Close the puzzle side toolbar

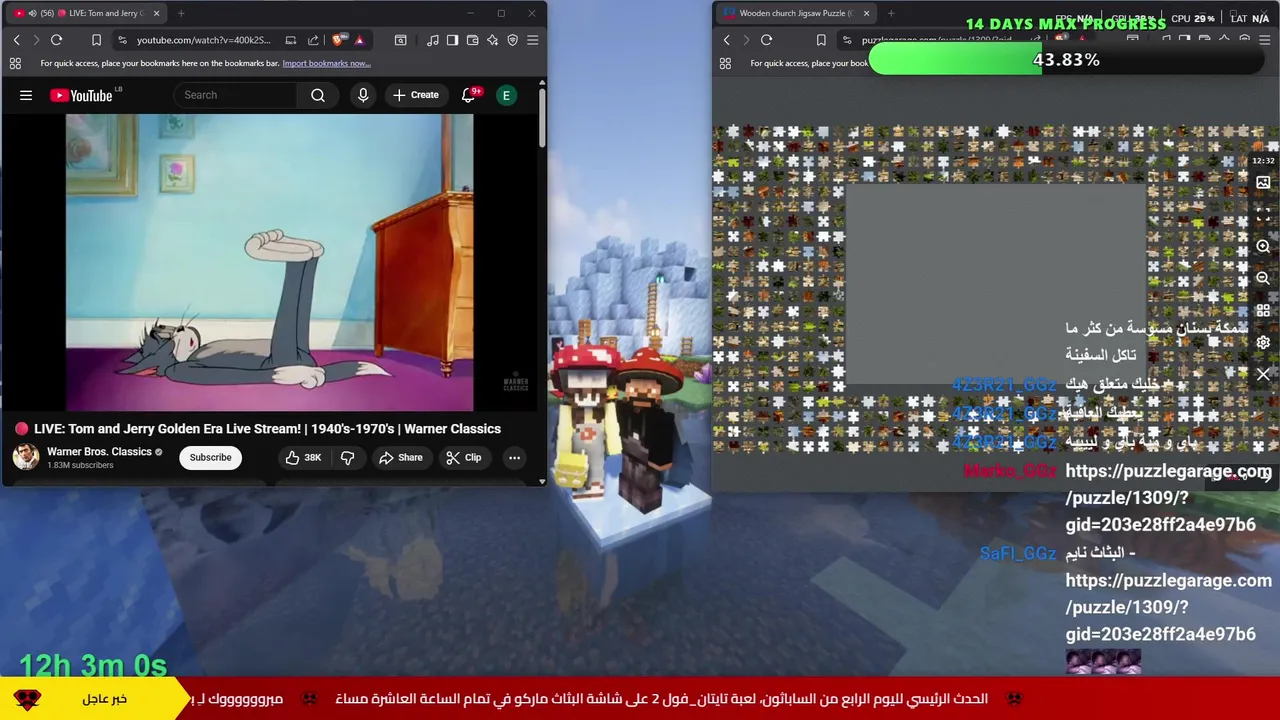[1263, 375]
